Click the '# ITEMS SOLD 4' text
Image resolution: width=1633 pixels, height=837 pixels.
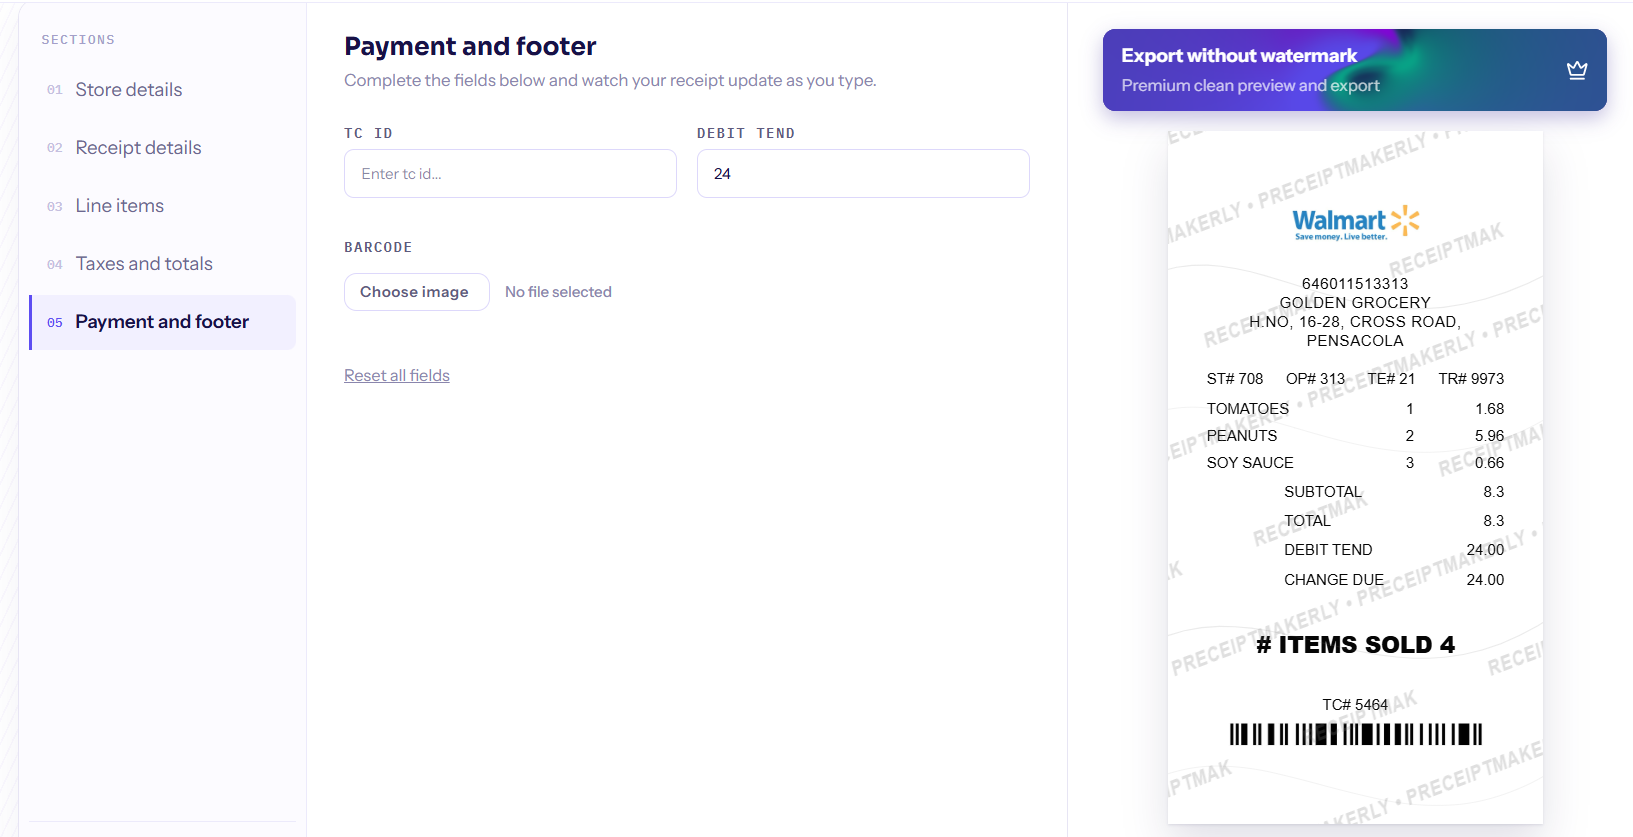1355,645
